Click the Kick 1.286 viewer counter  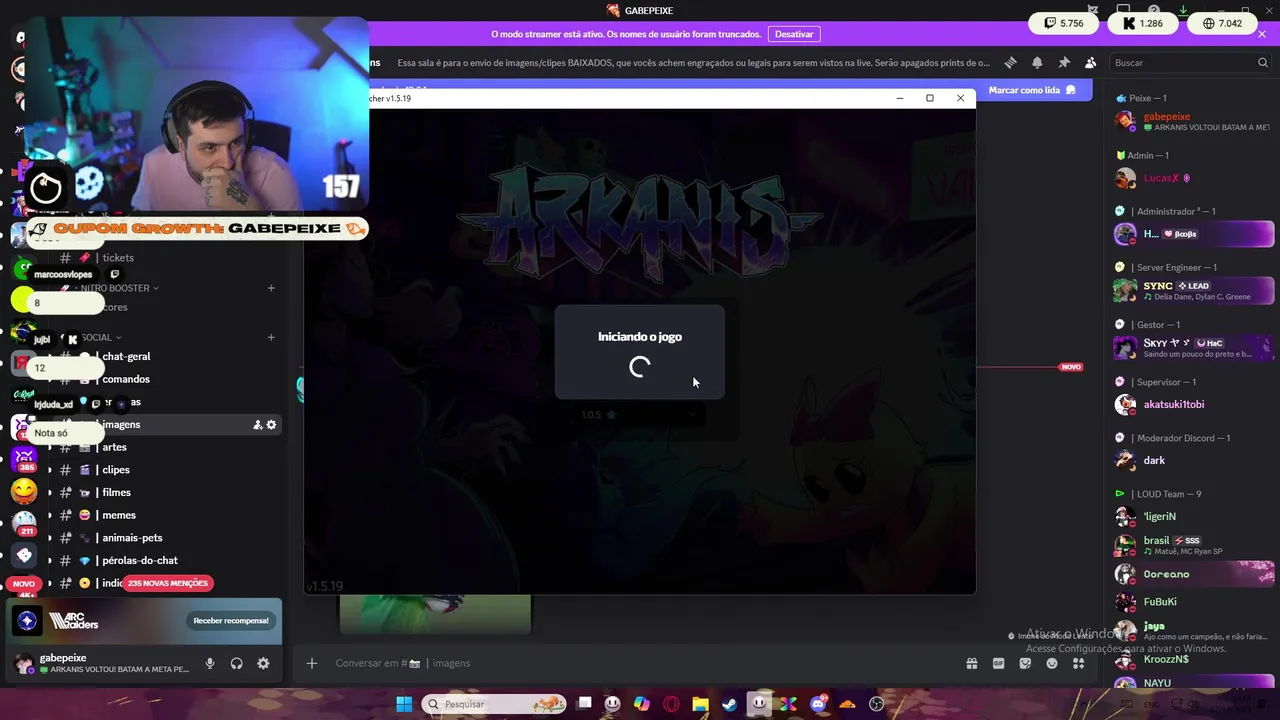(1143, 23)
